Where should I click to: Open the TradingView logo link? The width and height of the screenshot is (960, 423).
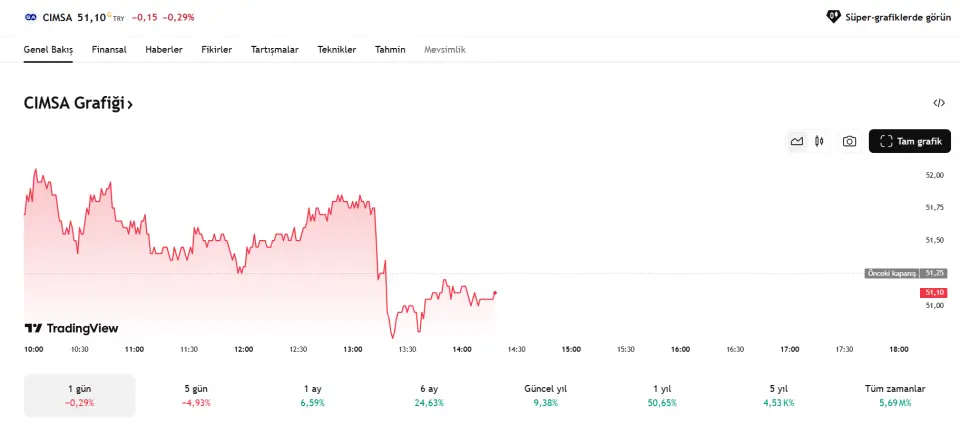(71, 328)
